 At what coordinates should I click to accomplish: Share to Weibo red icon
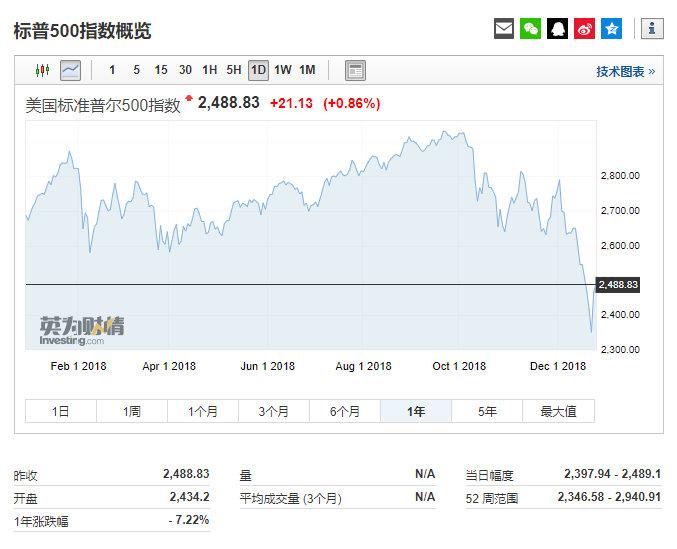coord(584,29)
